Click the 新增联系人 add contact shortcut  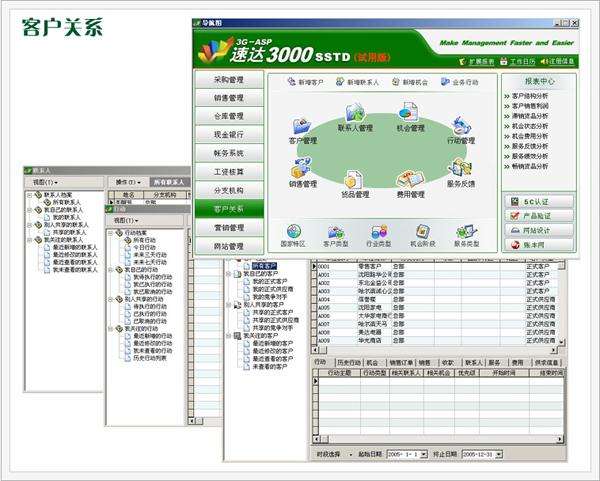(357, 82)
